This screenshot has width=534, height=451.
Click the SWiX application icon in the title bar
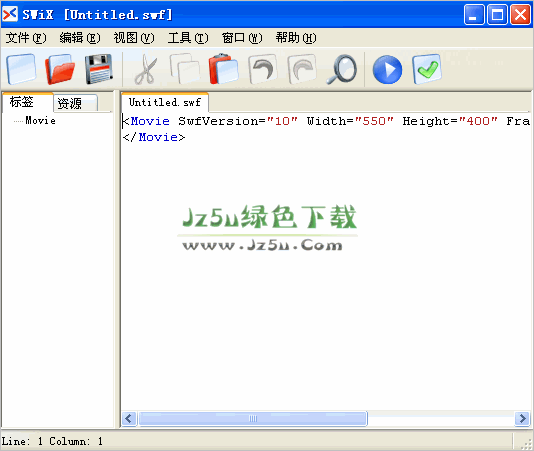[x=10, y=14]
